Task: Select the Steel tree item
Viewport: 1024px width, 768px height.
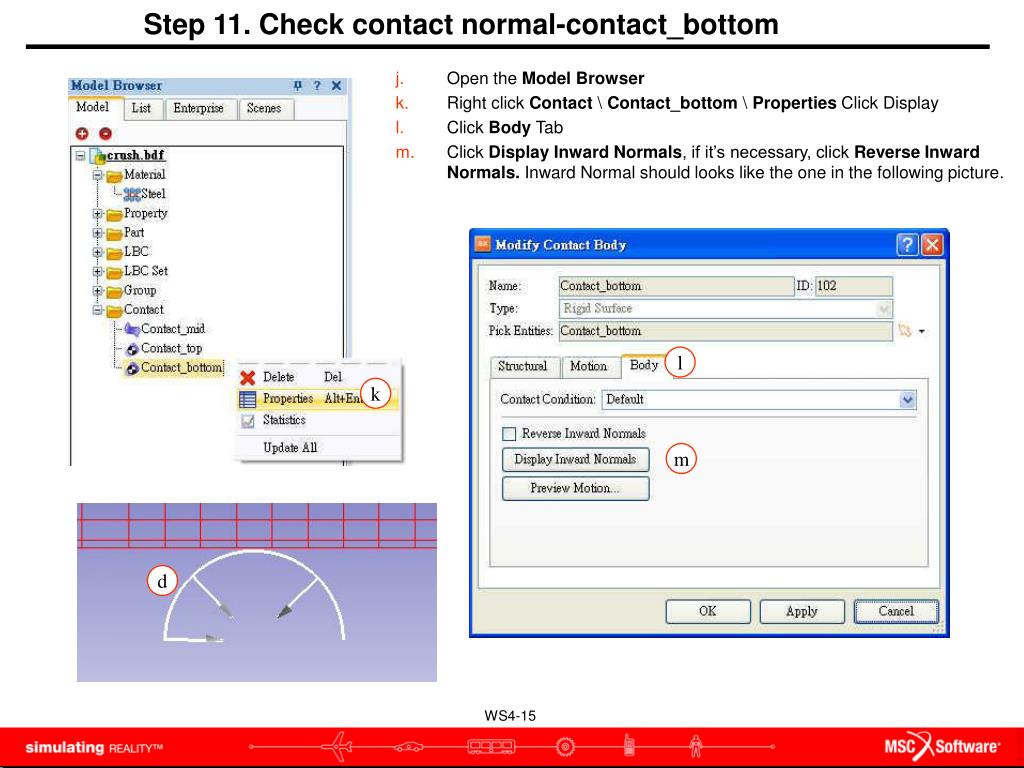Action: (153, 194)
